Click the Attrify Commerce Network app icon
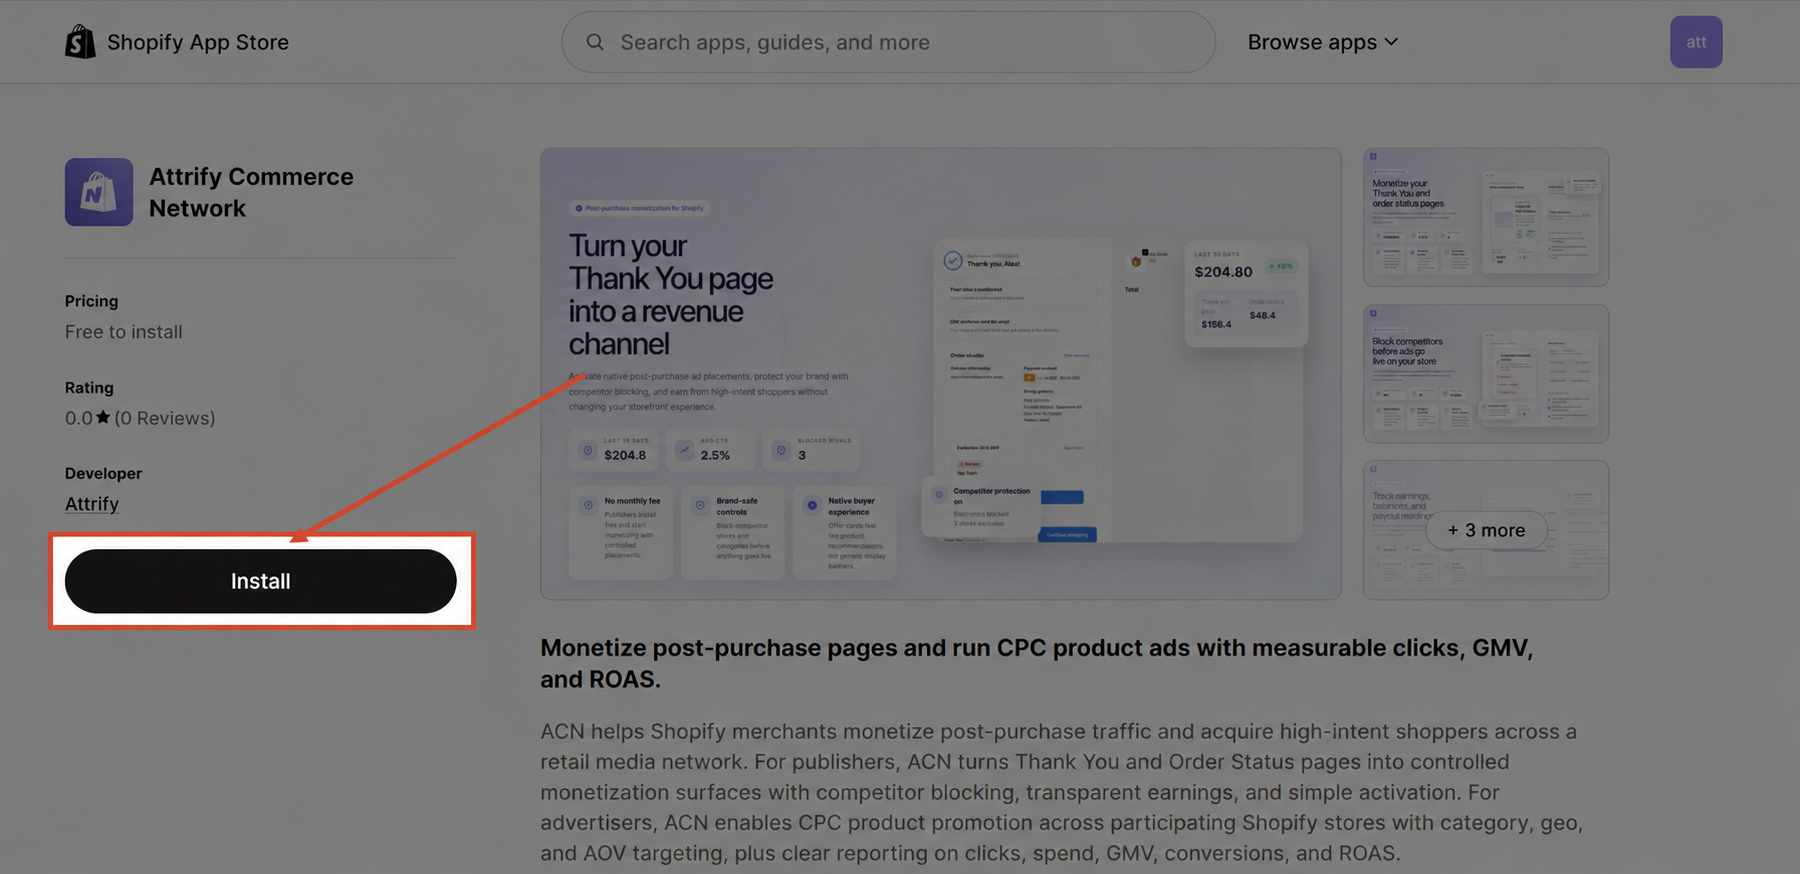The image size is (1800, 874). [99, 192]
